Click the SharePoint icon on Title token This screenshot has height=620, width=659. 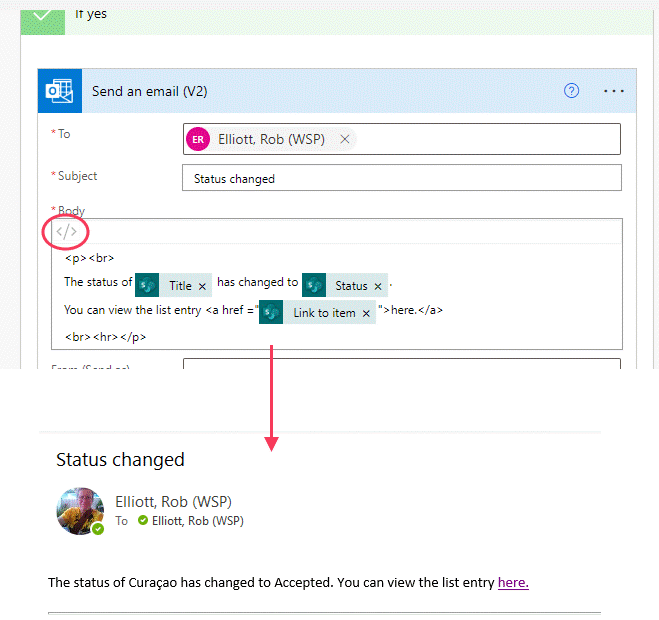(x=147, y=285)
